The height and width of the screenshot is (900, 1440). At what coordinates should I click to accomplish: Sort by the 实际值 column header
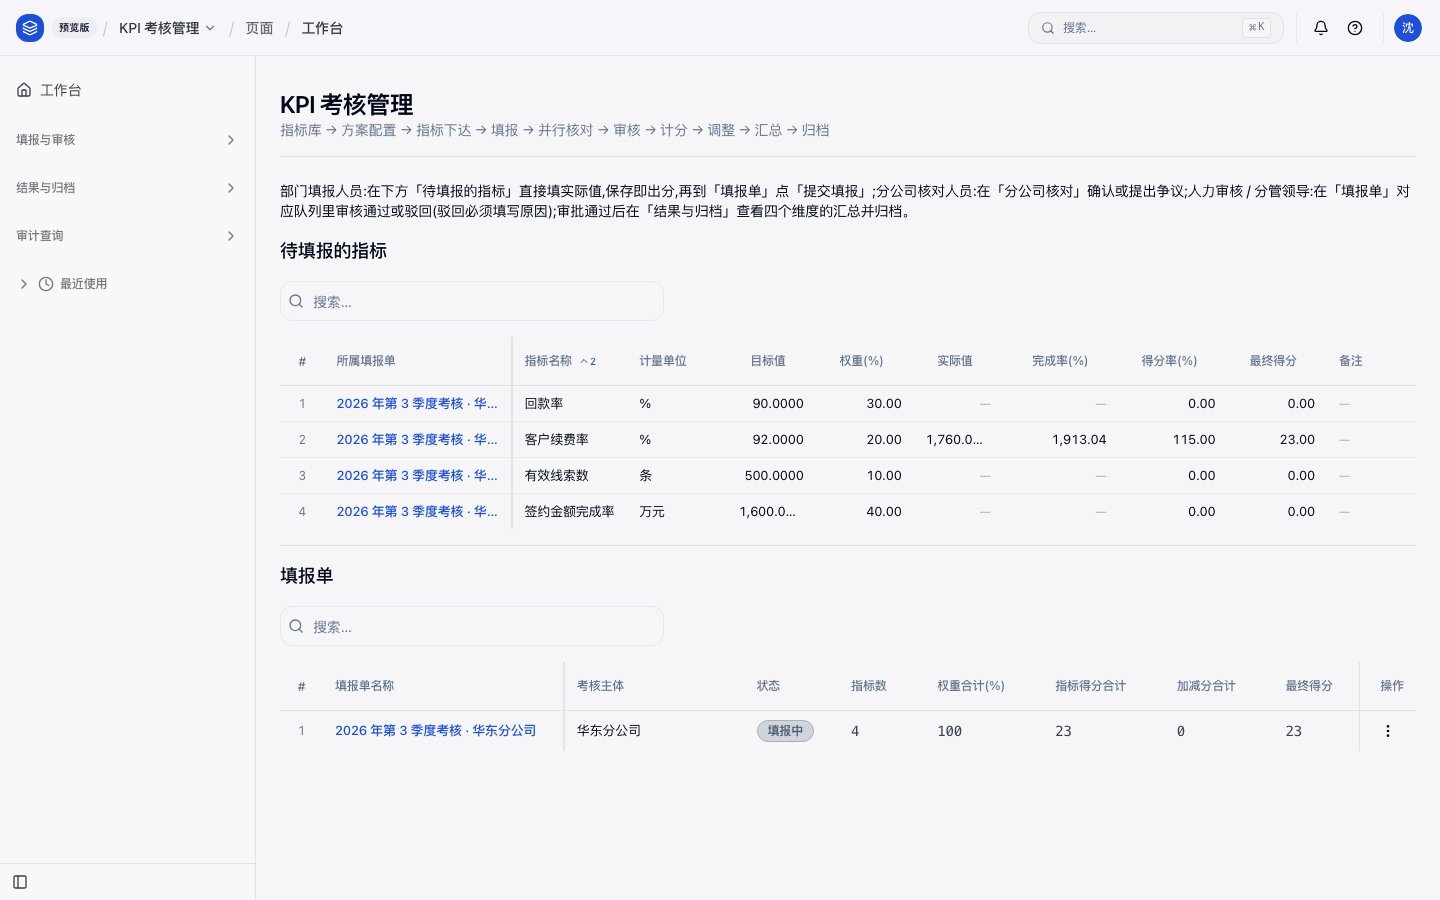955,361
